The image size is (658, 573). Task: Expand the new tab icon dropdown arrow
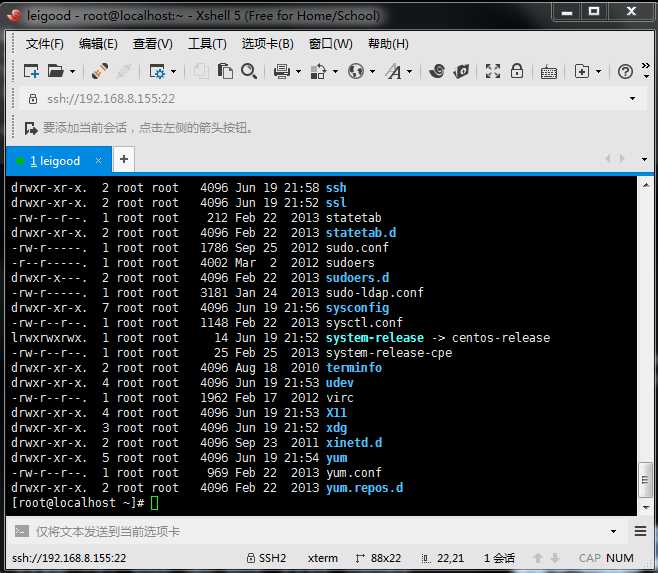(x=598, y=72)
